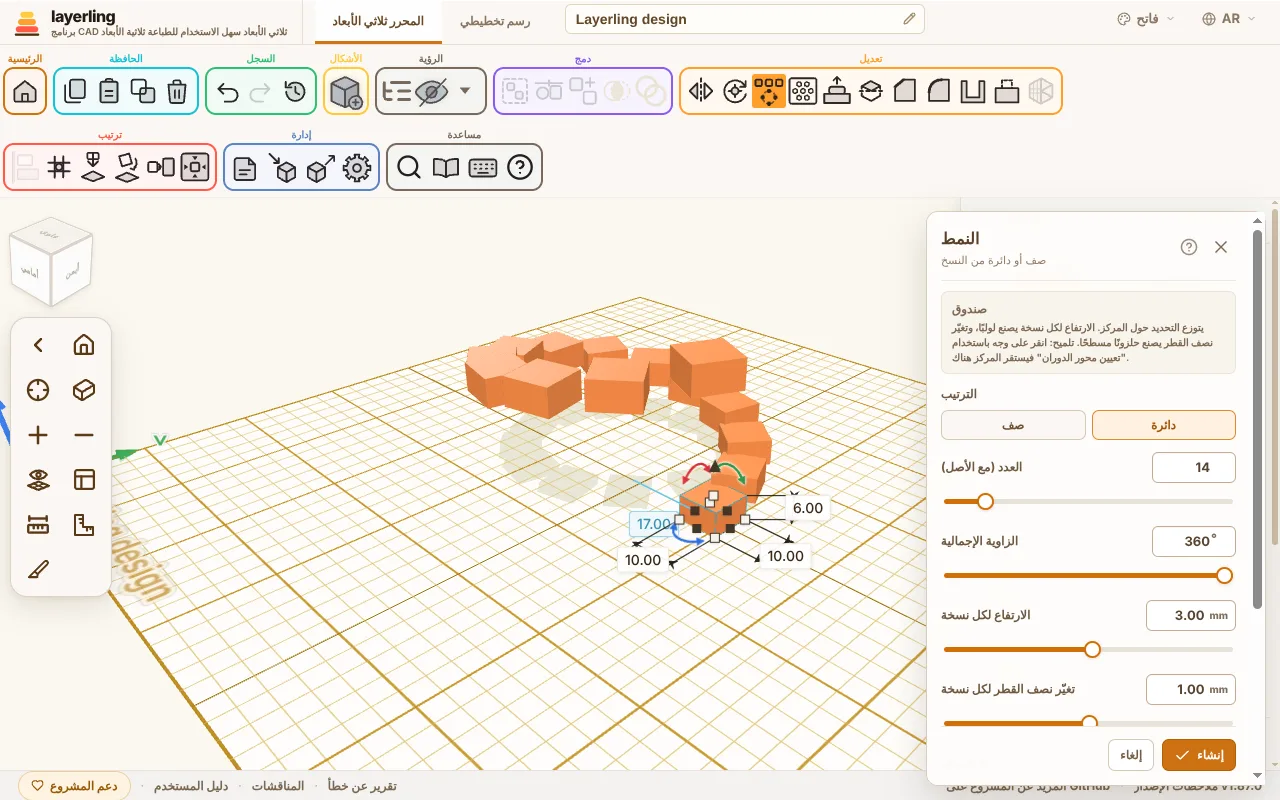The width and height of the screenshot is (1280, 800).
Task: Open the settings gear icon
Action: pyautogui.click(x=357, y=167)
